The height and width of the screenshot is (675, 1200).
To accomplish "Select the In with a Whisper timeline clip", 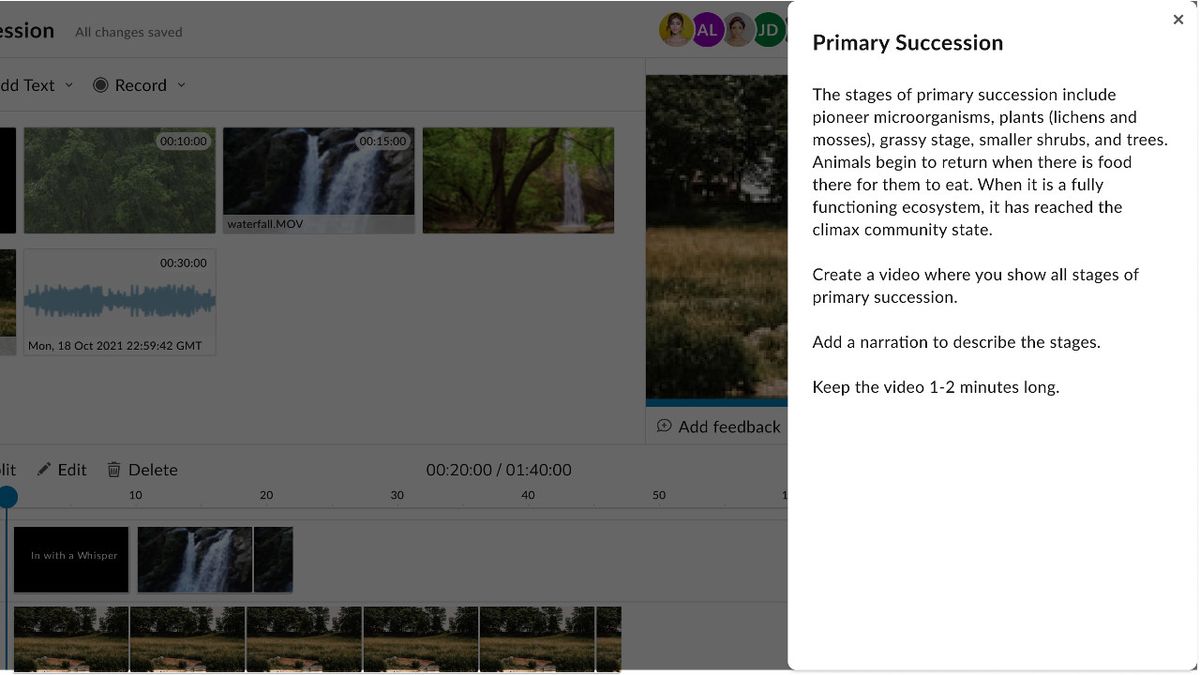I will pos(71,559).
